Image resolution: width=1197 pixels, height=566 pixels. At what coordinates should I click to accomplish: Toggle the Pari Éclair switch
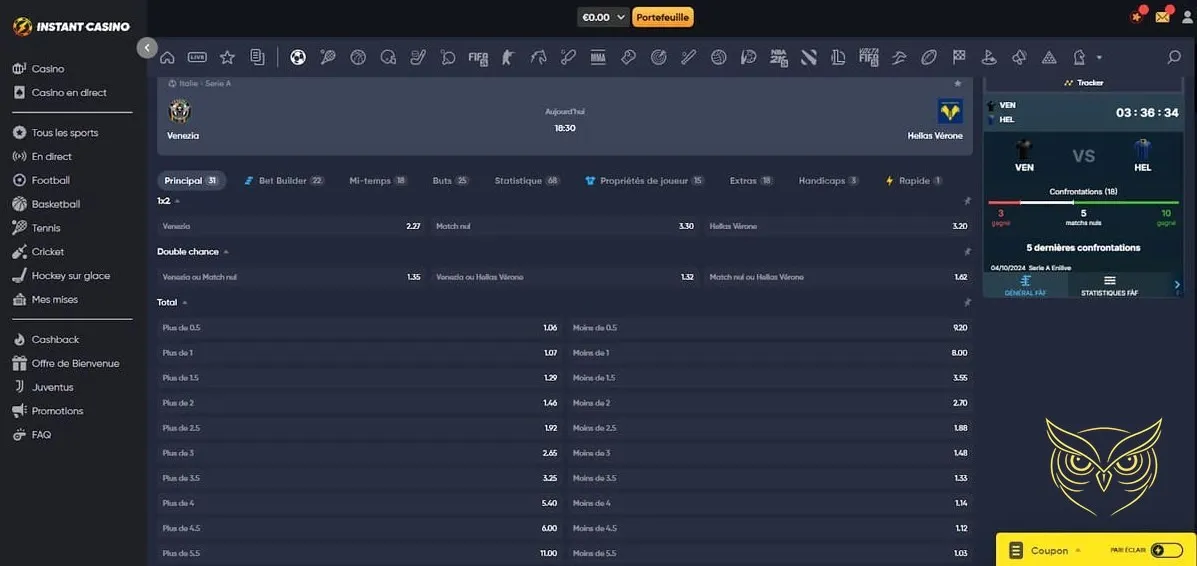(x=1166, y=550)
